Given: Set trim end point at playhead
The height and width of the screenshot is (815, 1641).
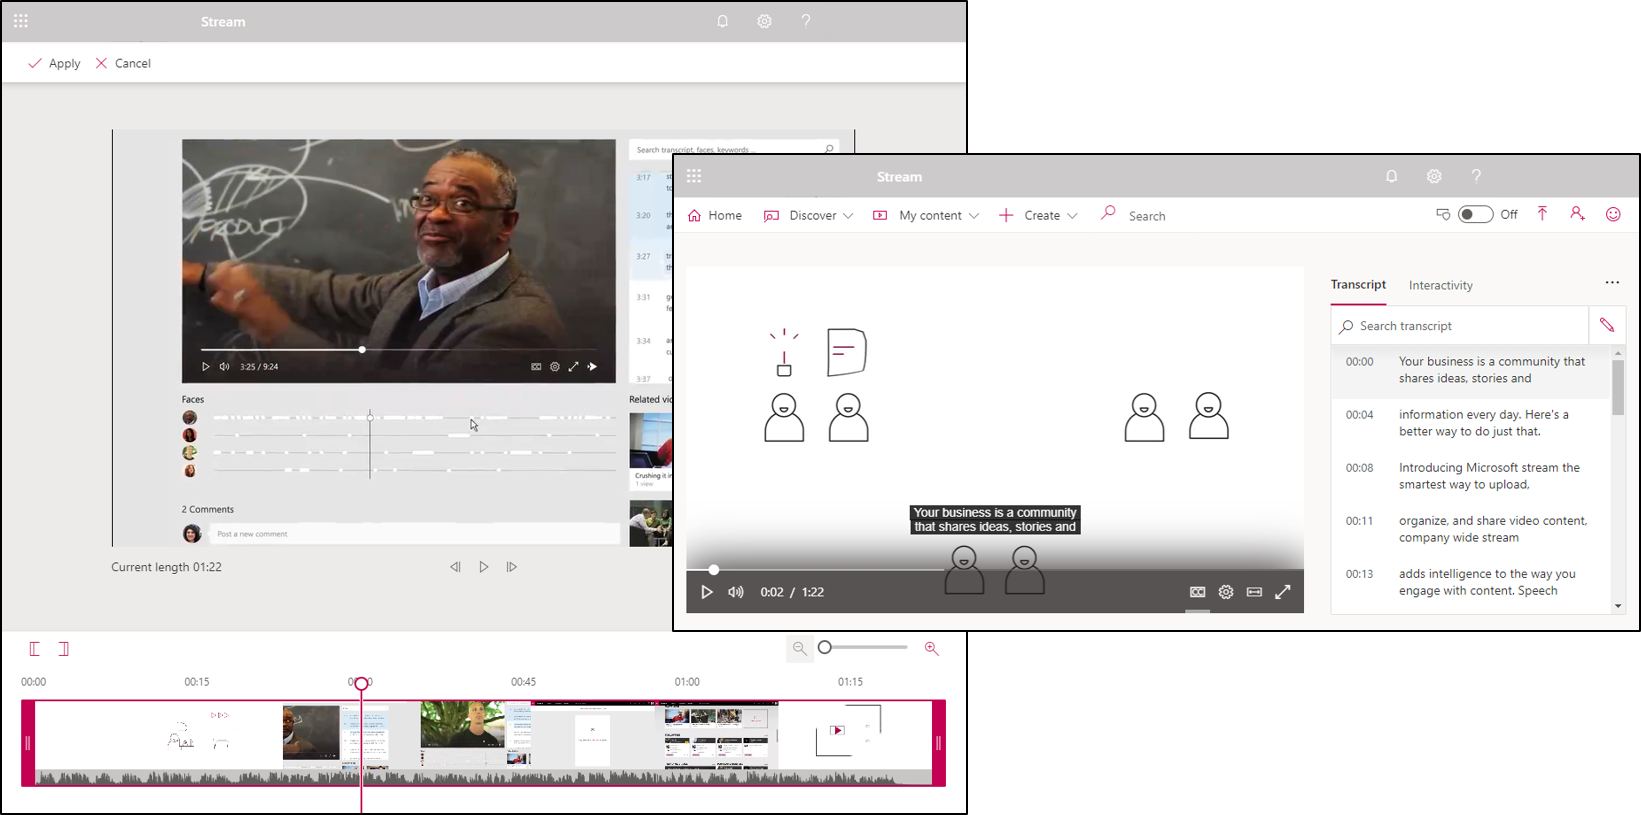Looking at the screenshot, I should click(64, 649).
